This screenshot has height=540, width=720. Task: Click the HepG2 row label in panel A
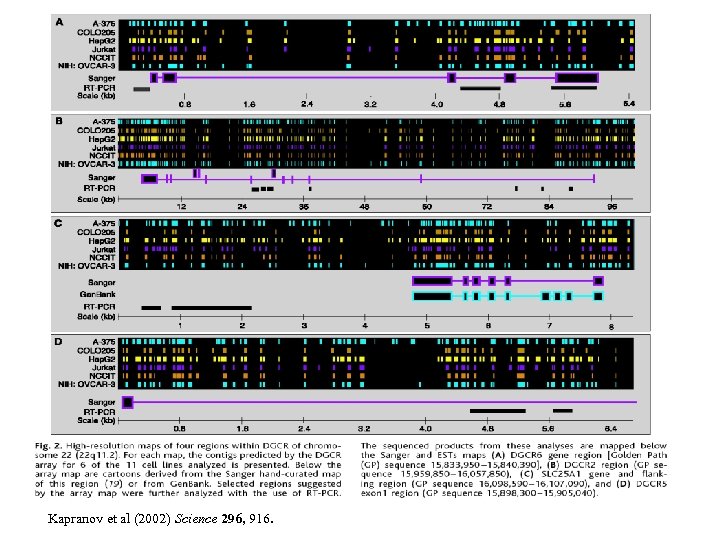[x=102, y=40]
